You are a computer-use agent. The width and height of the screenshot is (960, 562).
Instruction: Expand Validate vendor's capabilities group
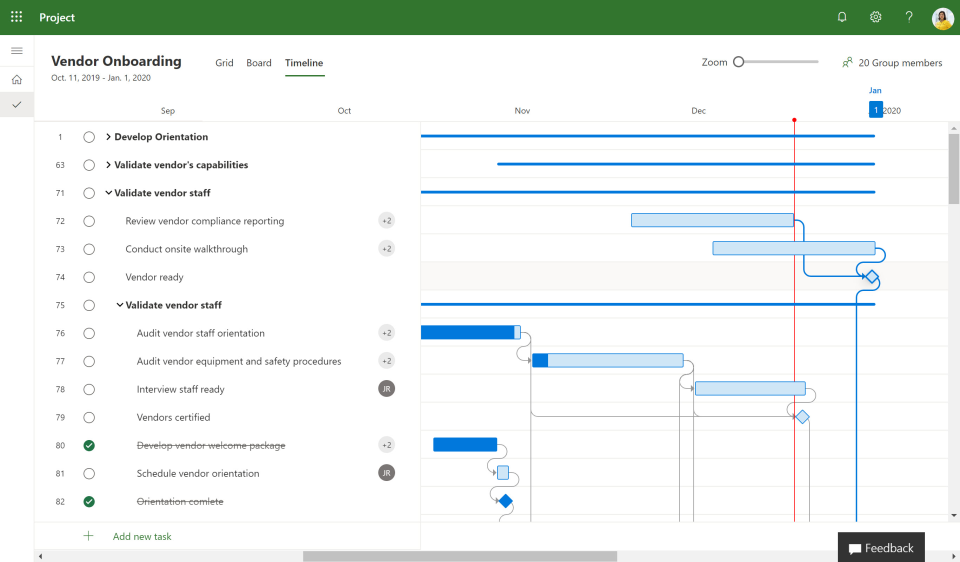(108, 165)
